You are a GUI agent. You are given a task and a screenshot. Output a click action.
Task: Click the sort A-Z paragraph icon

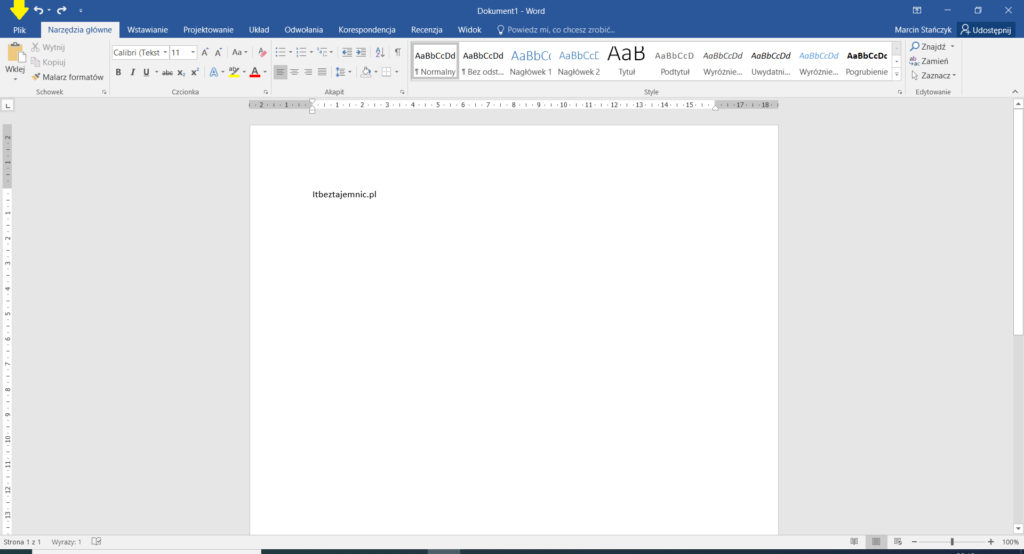378,52
